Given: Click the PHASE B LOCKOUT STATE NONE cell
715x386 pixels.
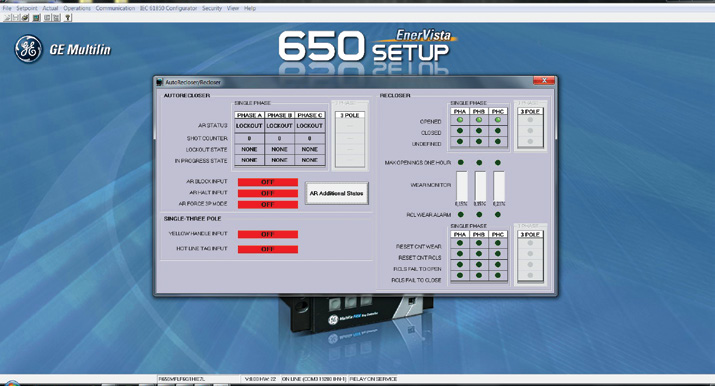Looking at the screenshot, I should 279,149.
